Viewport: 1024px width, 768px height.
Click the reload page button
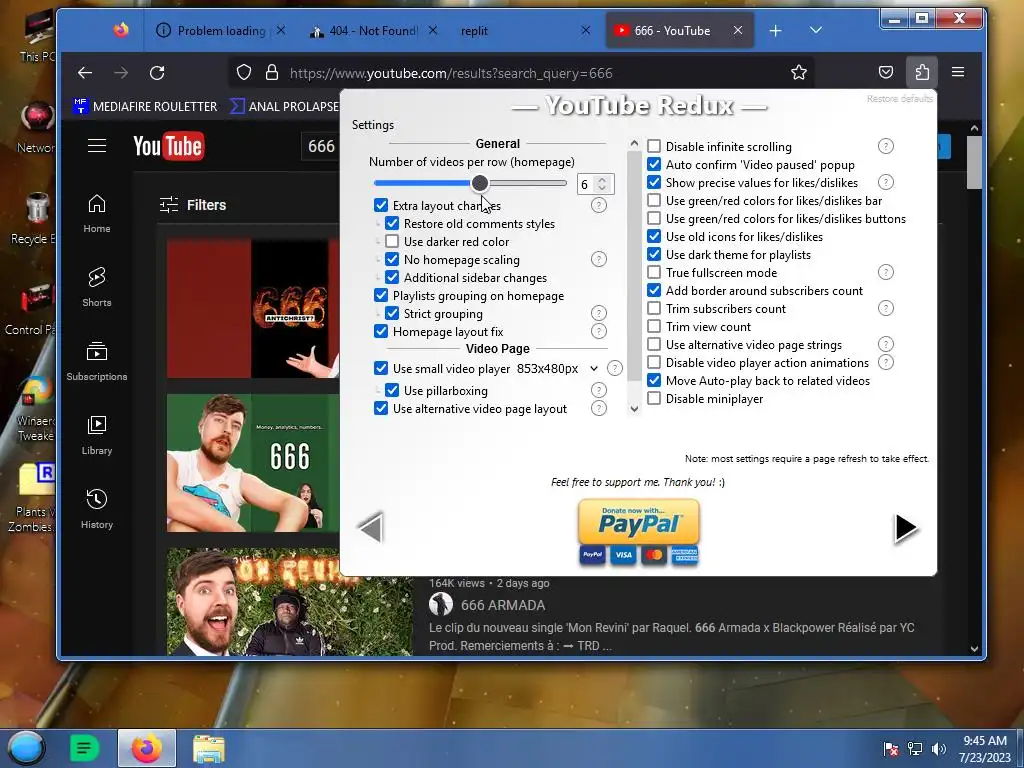[x=157, y=72]
